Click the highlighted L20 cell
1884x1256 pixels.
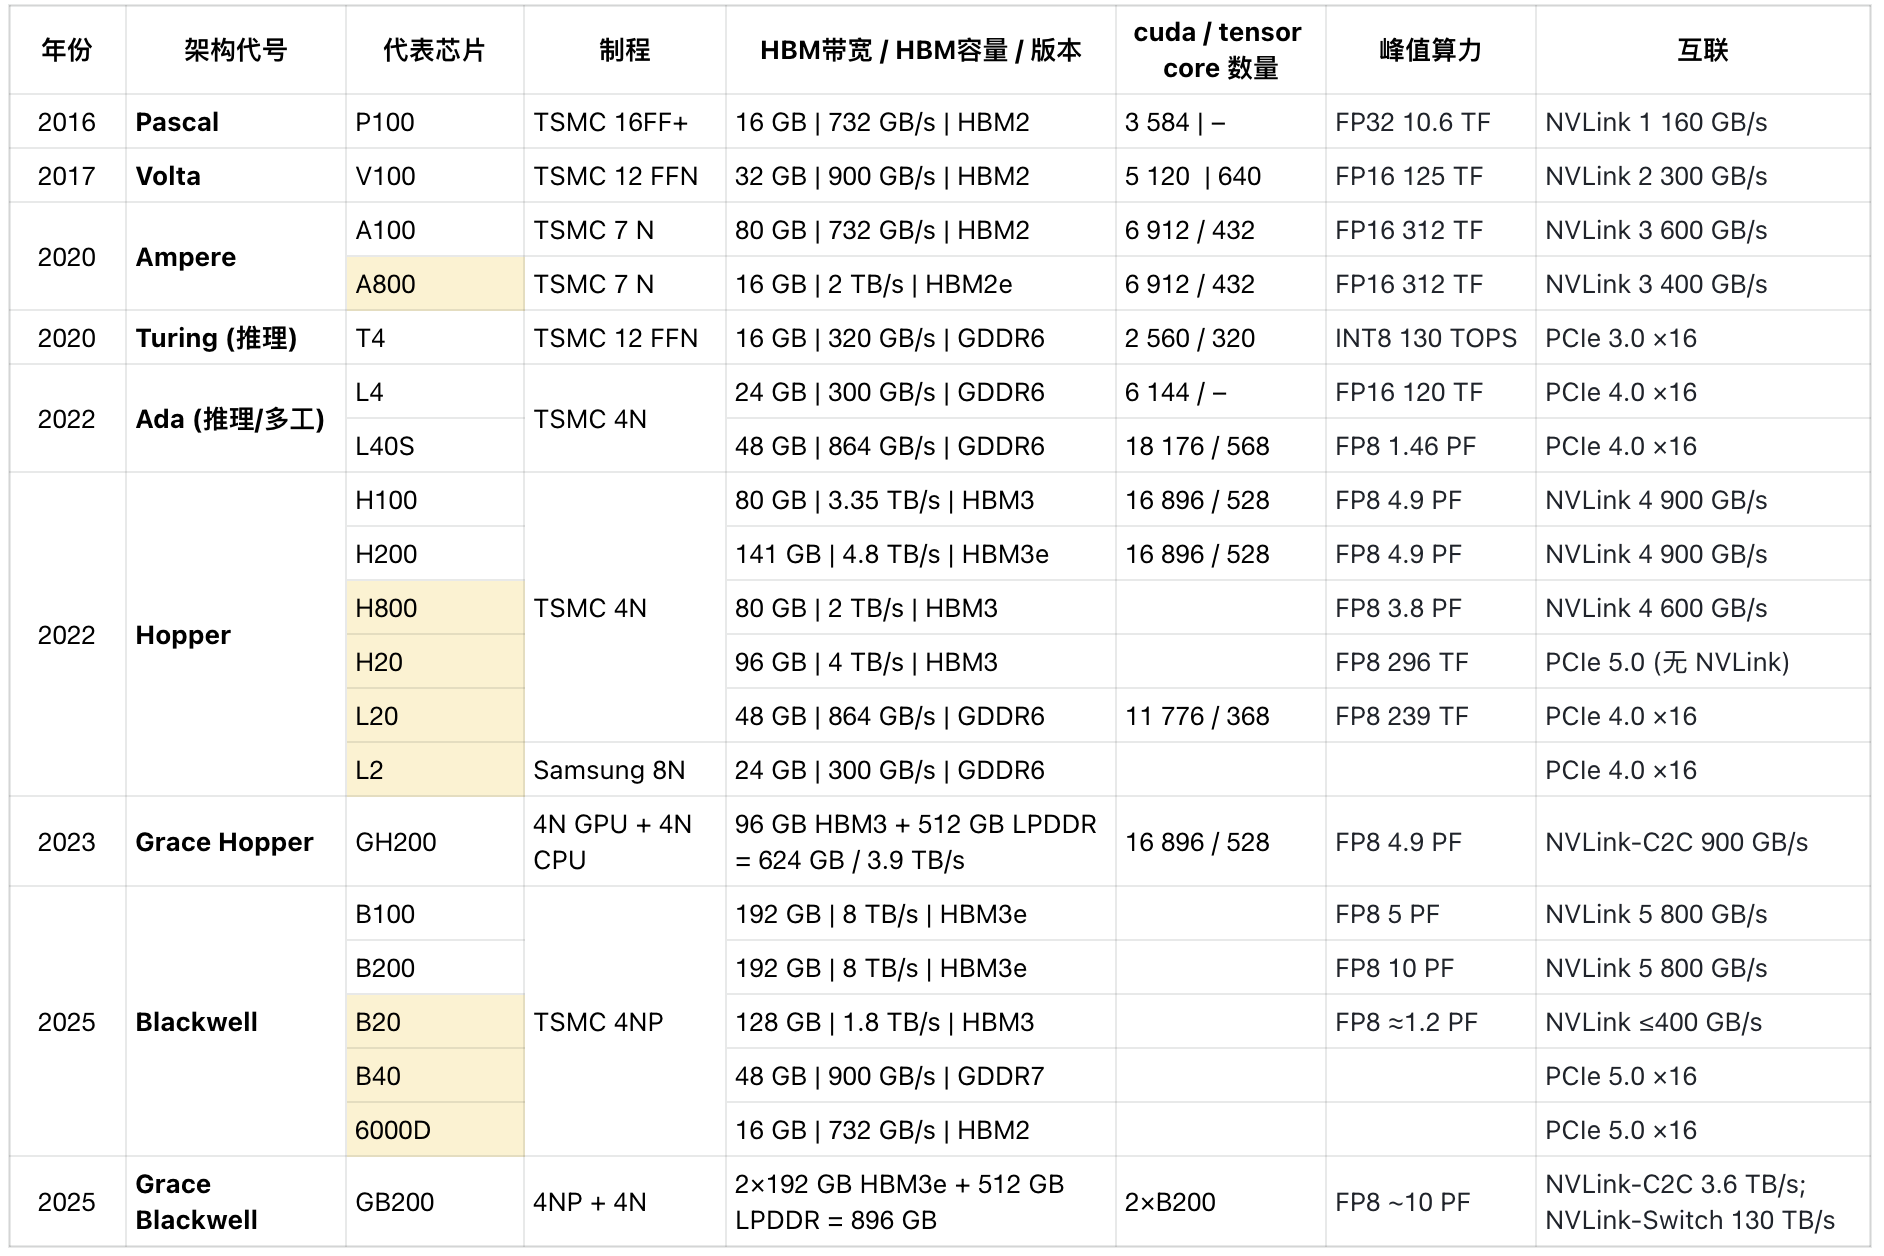[x=435, y=716]
